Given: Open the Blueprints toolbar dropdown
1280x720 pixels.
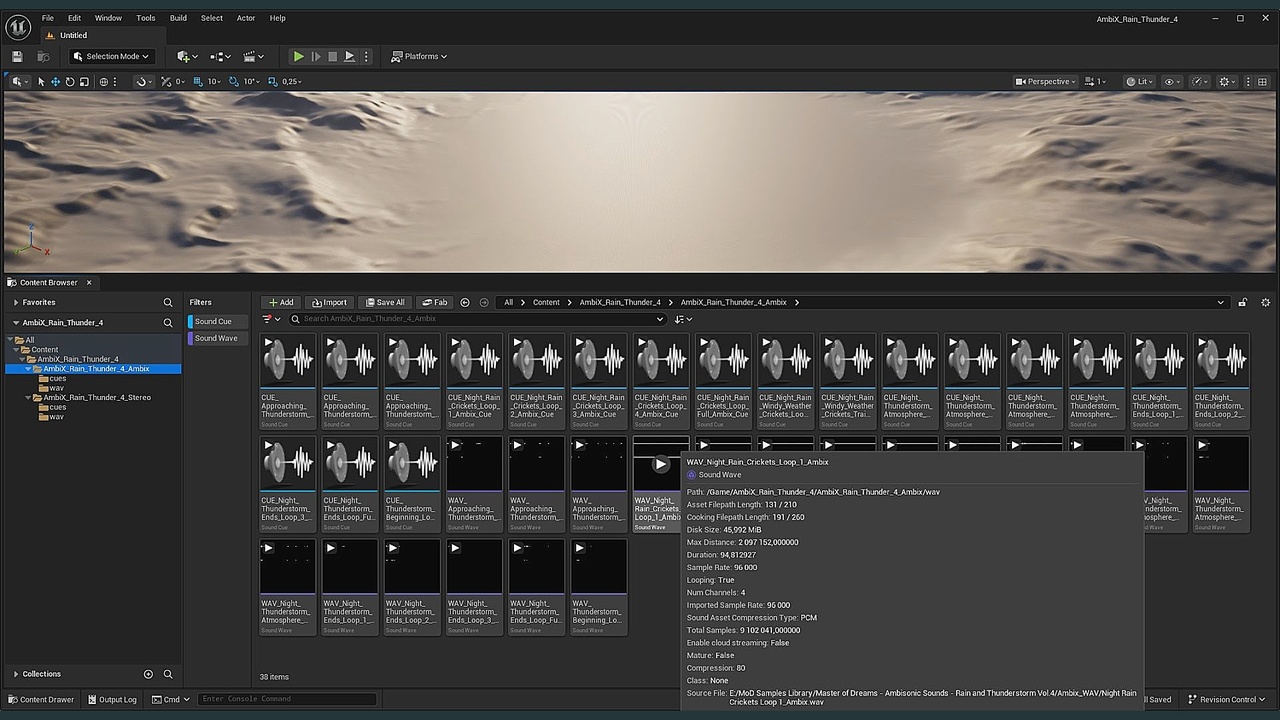Looking at the screenshot, I should pos(220,56).
